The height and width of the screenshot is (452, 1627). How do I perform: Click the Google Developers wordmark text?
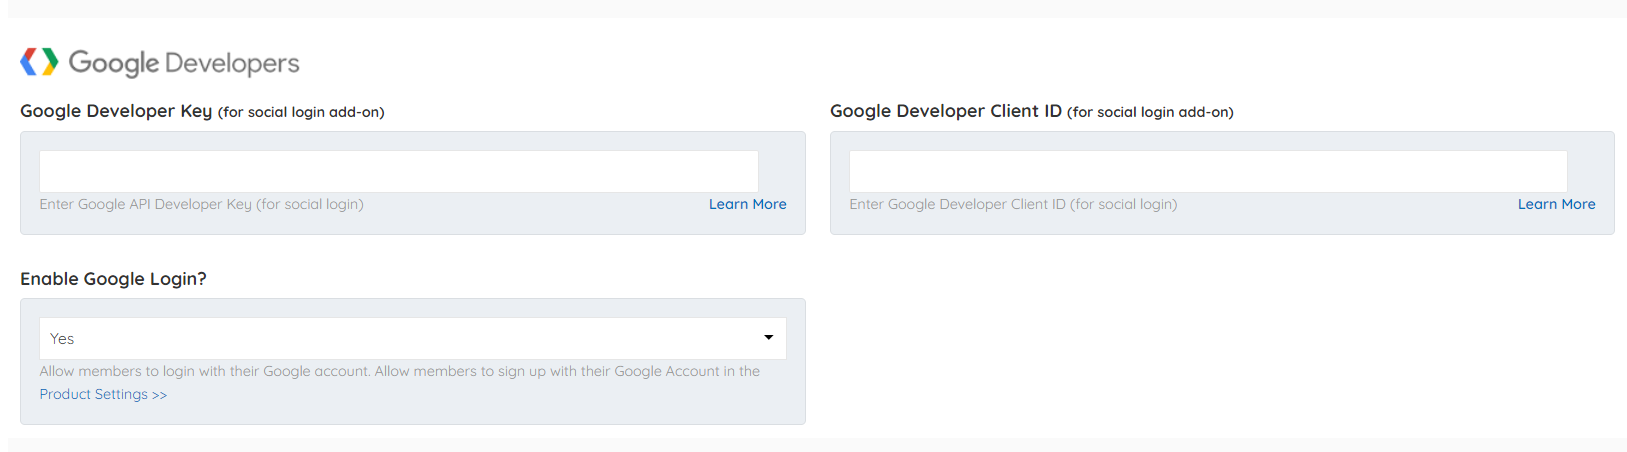184,63
